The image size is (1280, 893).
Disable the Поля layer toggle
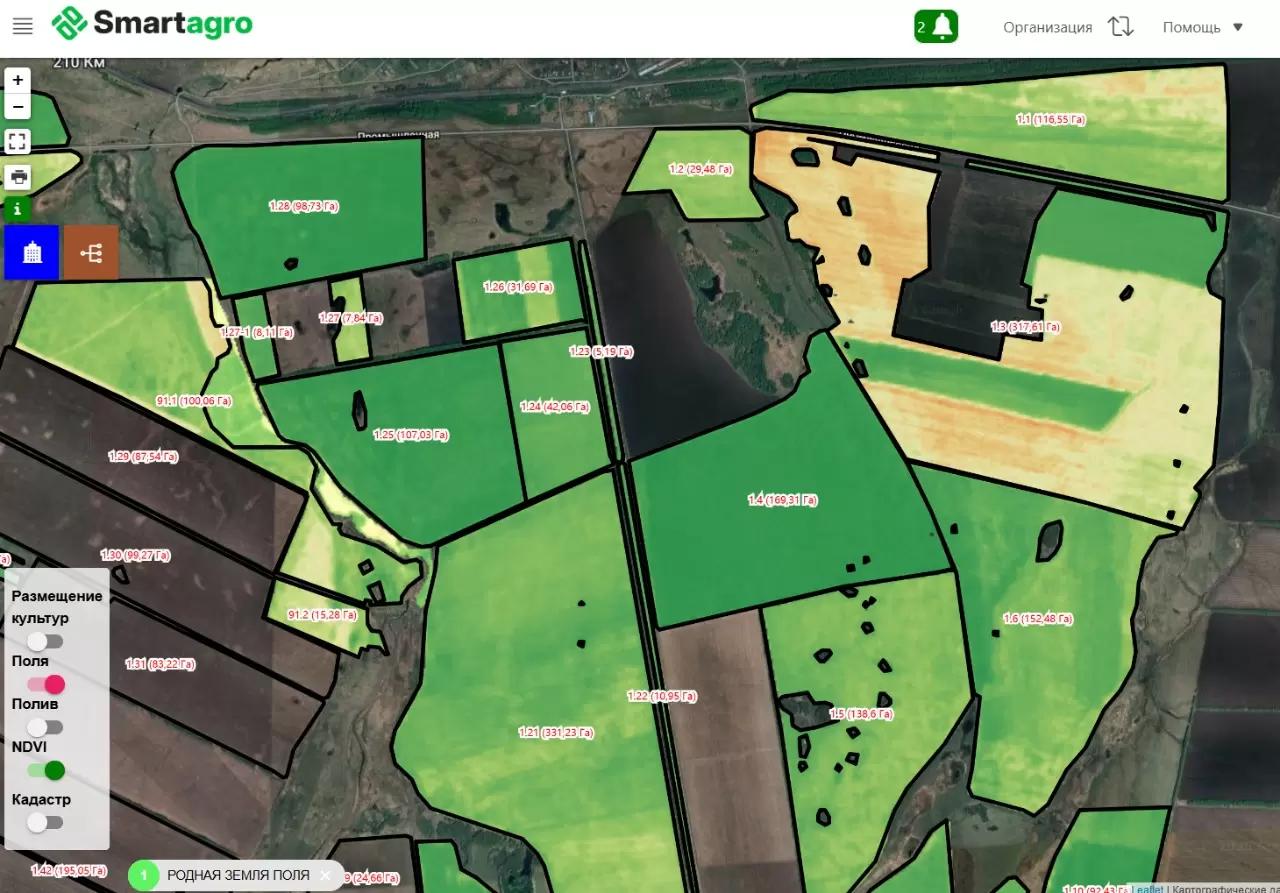tap(46, 684)
